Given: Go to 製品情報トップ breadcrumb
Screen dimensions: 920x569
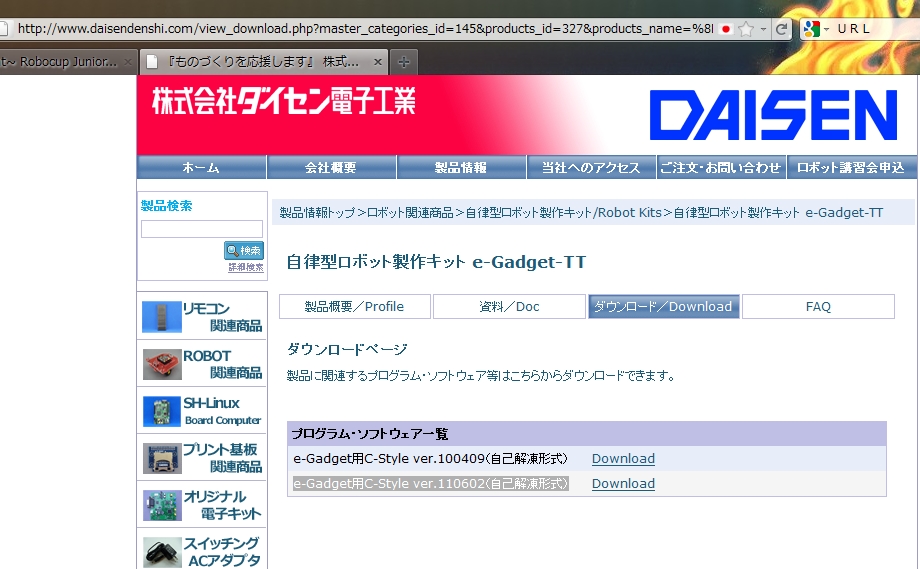Looking at the screenshot, I should coord(317,212).
